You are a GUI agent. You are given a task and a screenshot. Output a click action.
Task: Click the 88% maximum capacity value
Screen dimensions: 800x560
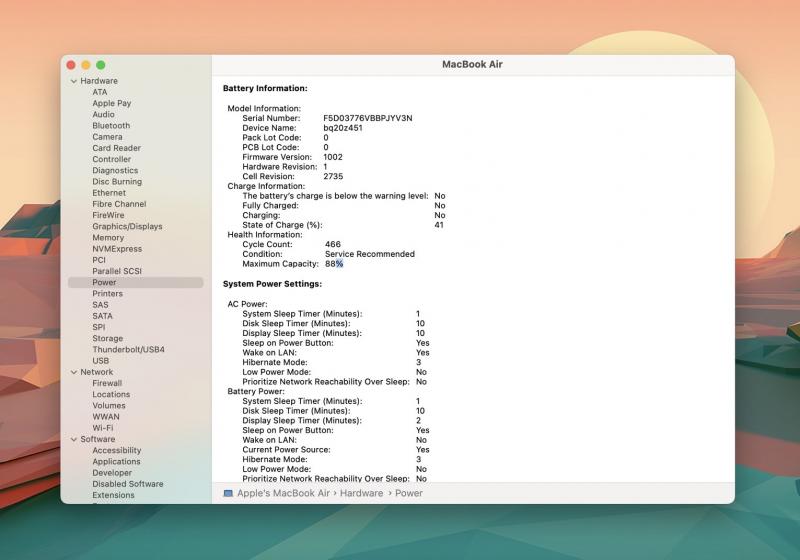334,264
